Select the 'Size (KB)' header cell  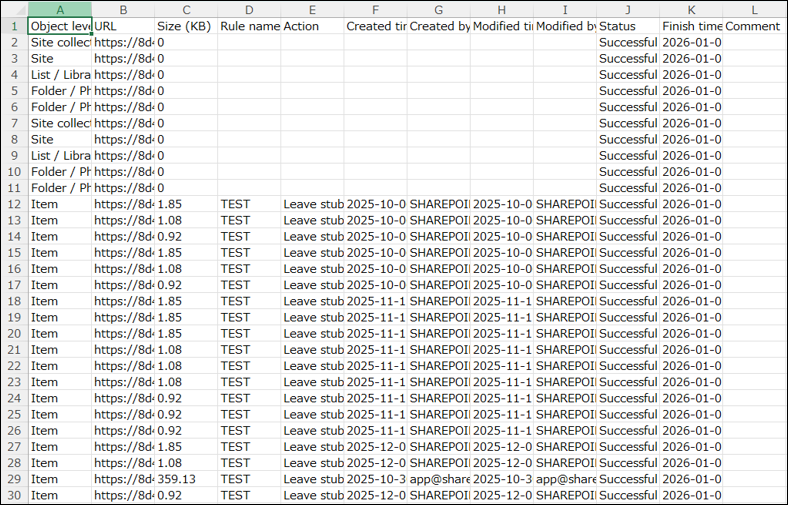pos(185,26)
